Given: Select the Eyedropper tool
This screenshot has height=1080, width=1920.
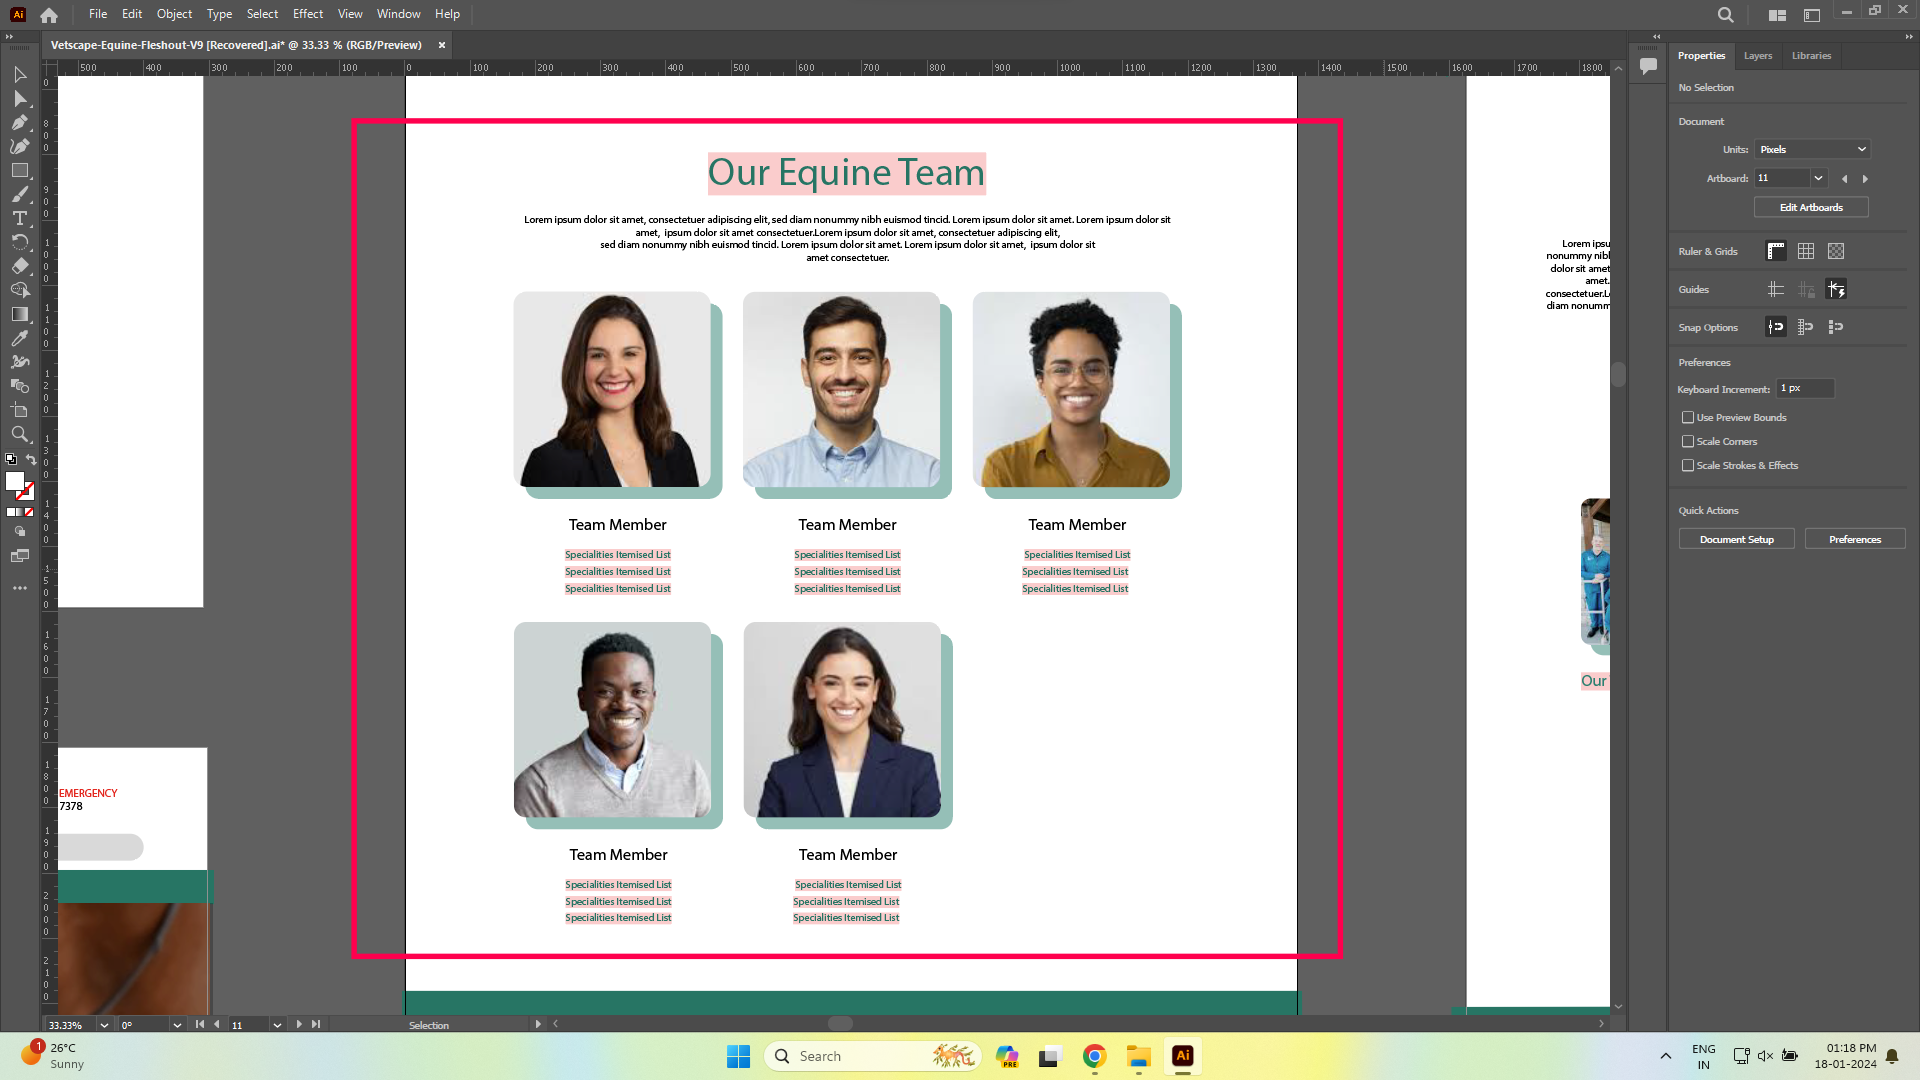Looking at the screenshot, I should [19, 338].
